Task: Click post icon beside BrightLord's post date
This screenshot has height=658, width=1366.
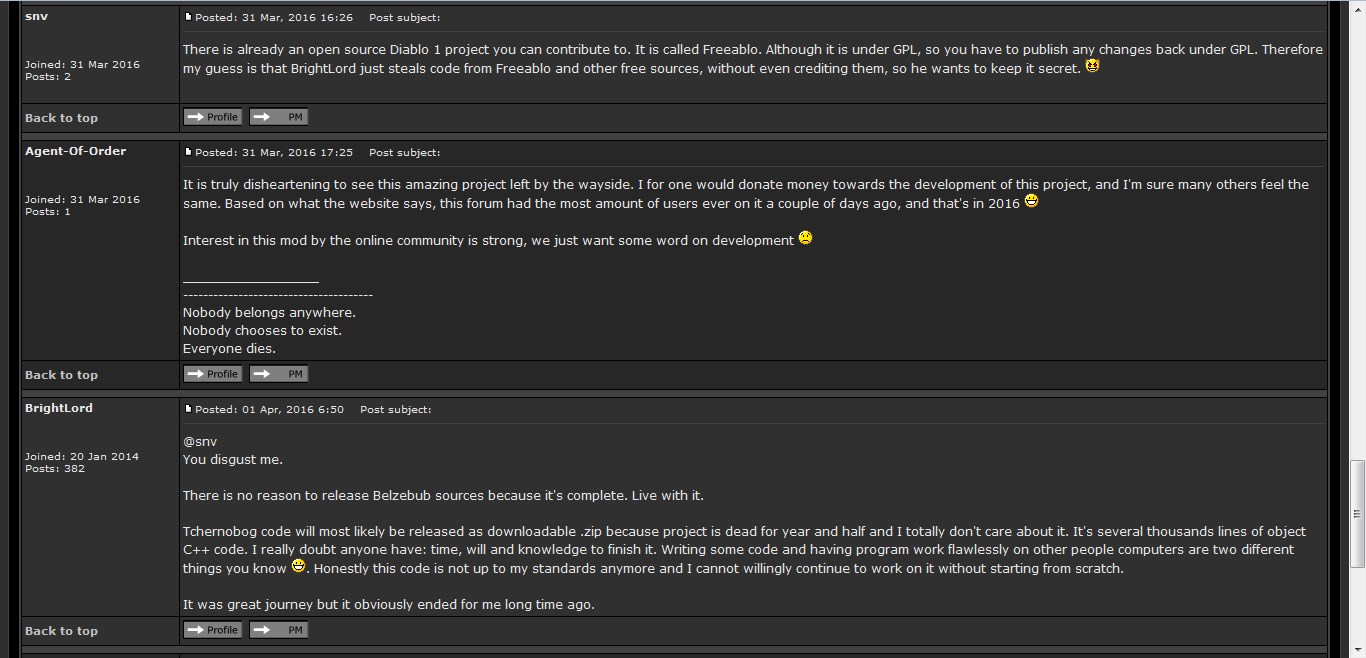Action: click(x=188, y=409)
